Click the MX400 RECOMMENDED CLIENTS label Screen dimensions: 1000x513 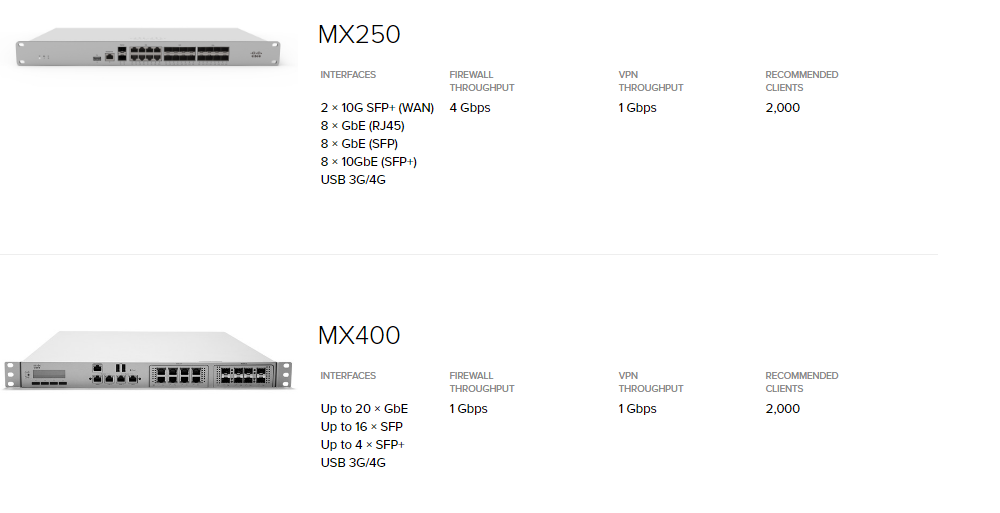tap(802, 382)
